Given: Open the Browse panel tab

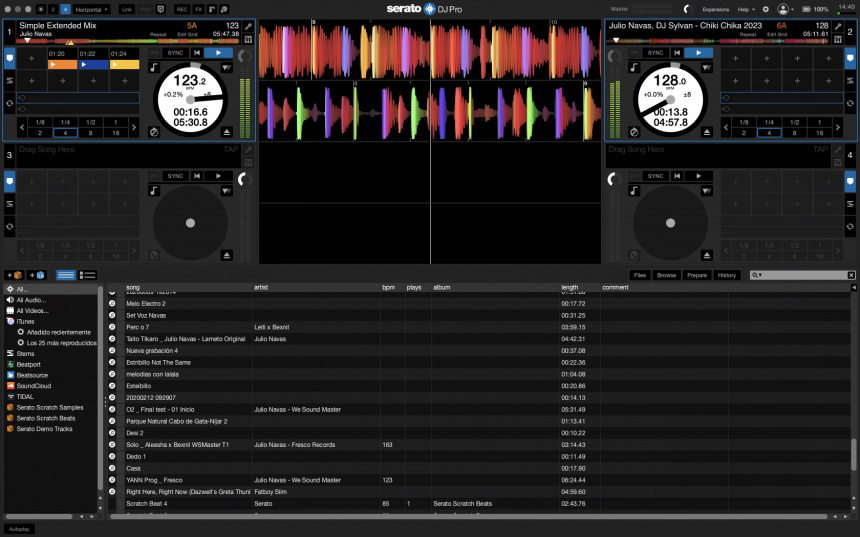Looking at the screenshot, I should tap(666, 275).
